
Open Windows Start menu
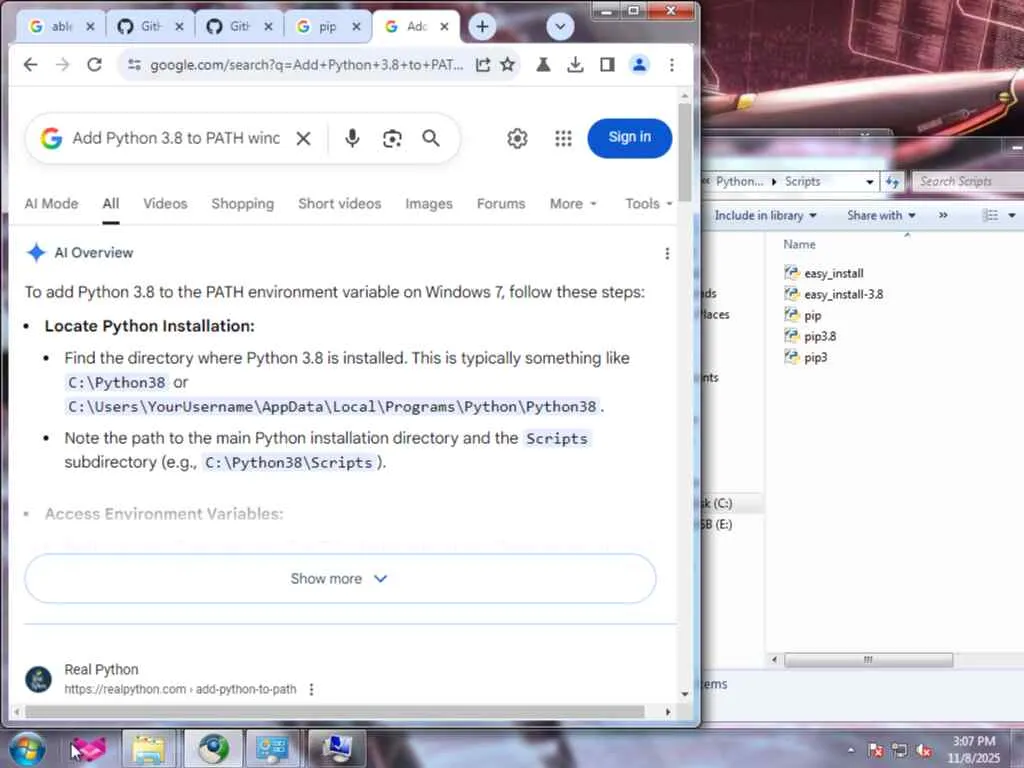tap(26, 749)
